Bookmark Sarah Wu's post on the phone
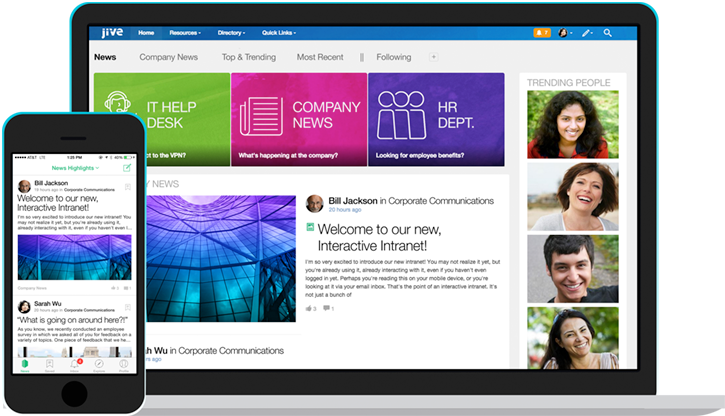The image size is (725, 416). pos(128,307)
